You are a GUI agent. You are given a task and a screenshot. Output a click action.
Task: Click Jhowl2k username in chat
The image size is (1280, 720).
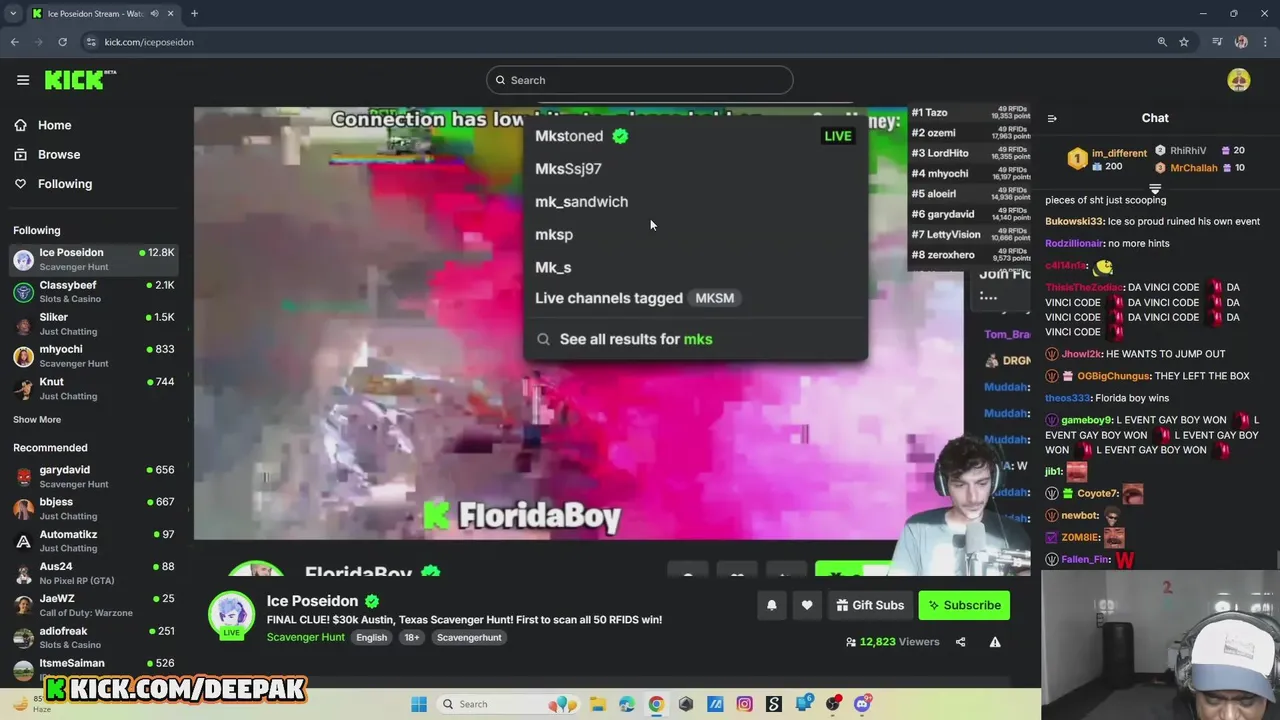1081,354
